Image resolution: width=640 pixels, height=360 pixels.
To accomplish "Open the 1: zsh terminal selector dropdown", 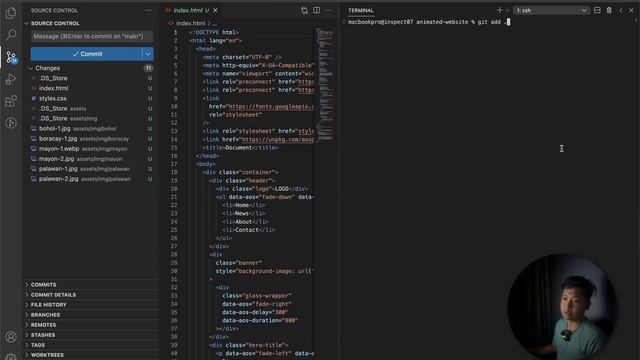I will pyautogui.click(x=551, y=10).
